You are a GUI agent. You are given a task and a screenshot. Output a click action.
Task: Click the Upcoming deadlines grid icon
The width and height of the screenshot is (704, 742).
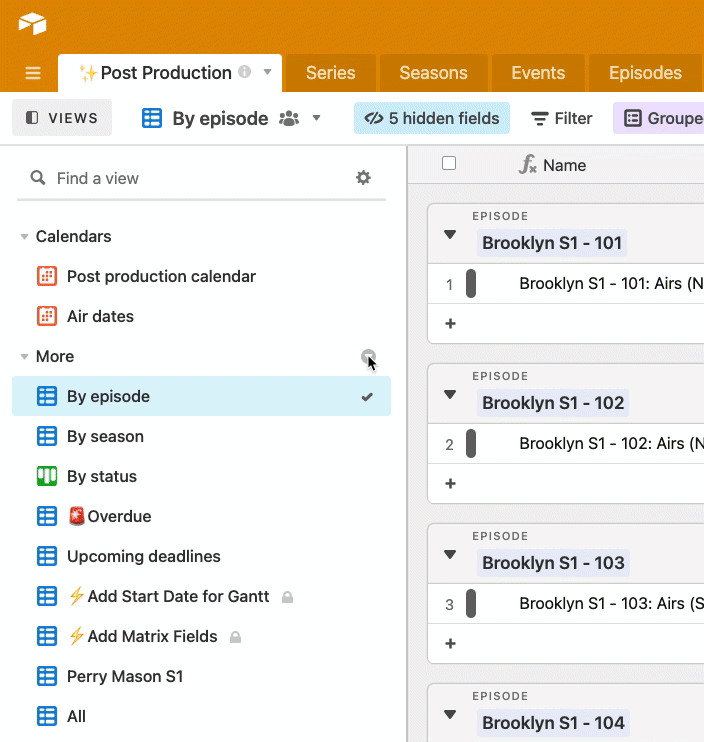(47, 556)
